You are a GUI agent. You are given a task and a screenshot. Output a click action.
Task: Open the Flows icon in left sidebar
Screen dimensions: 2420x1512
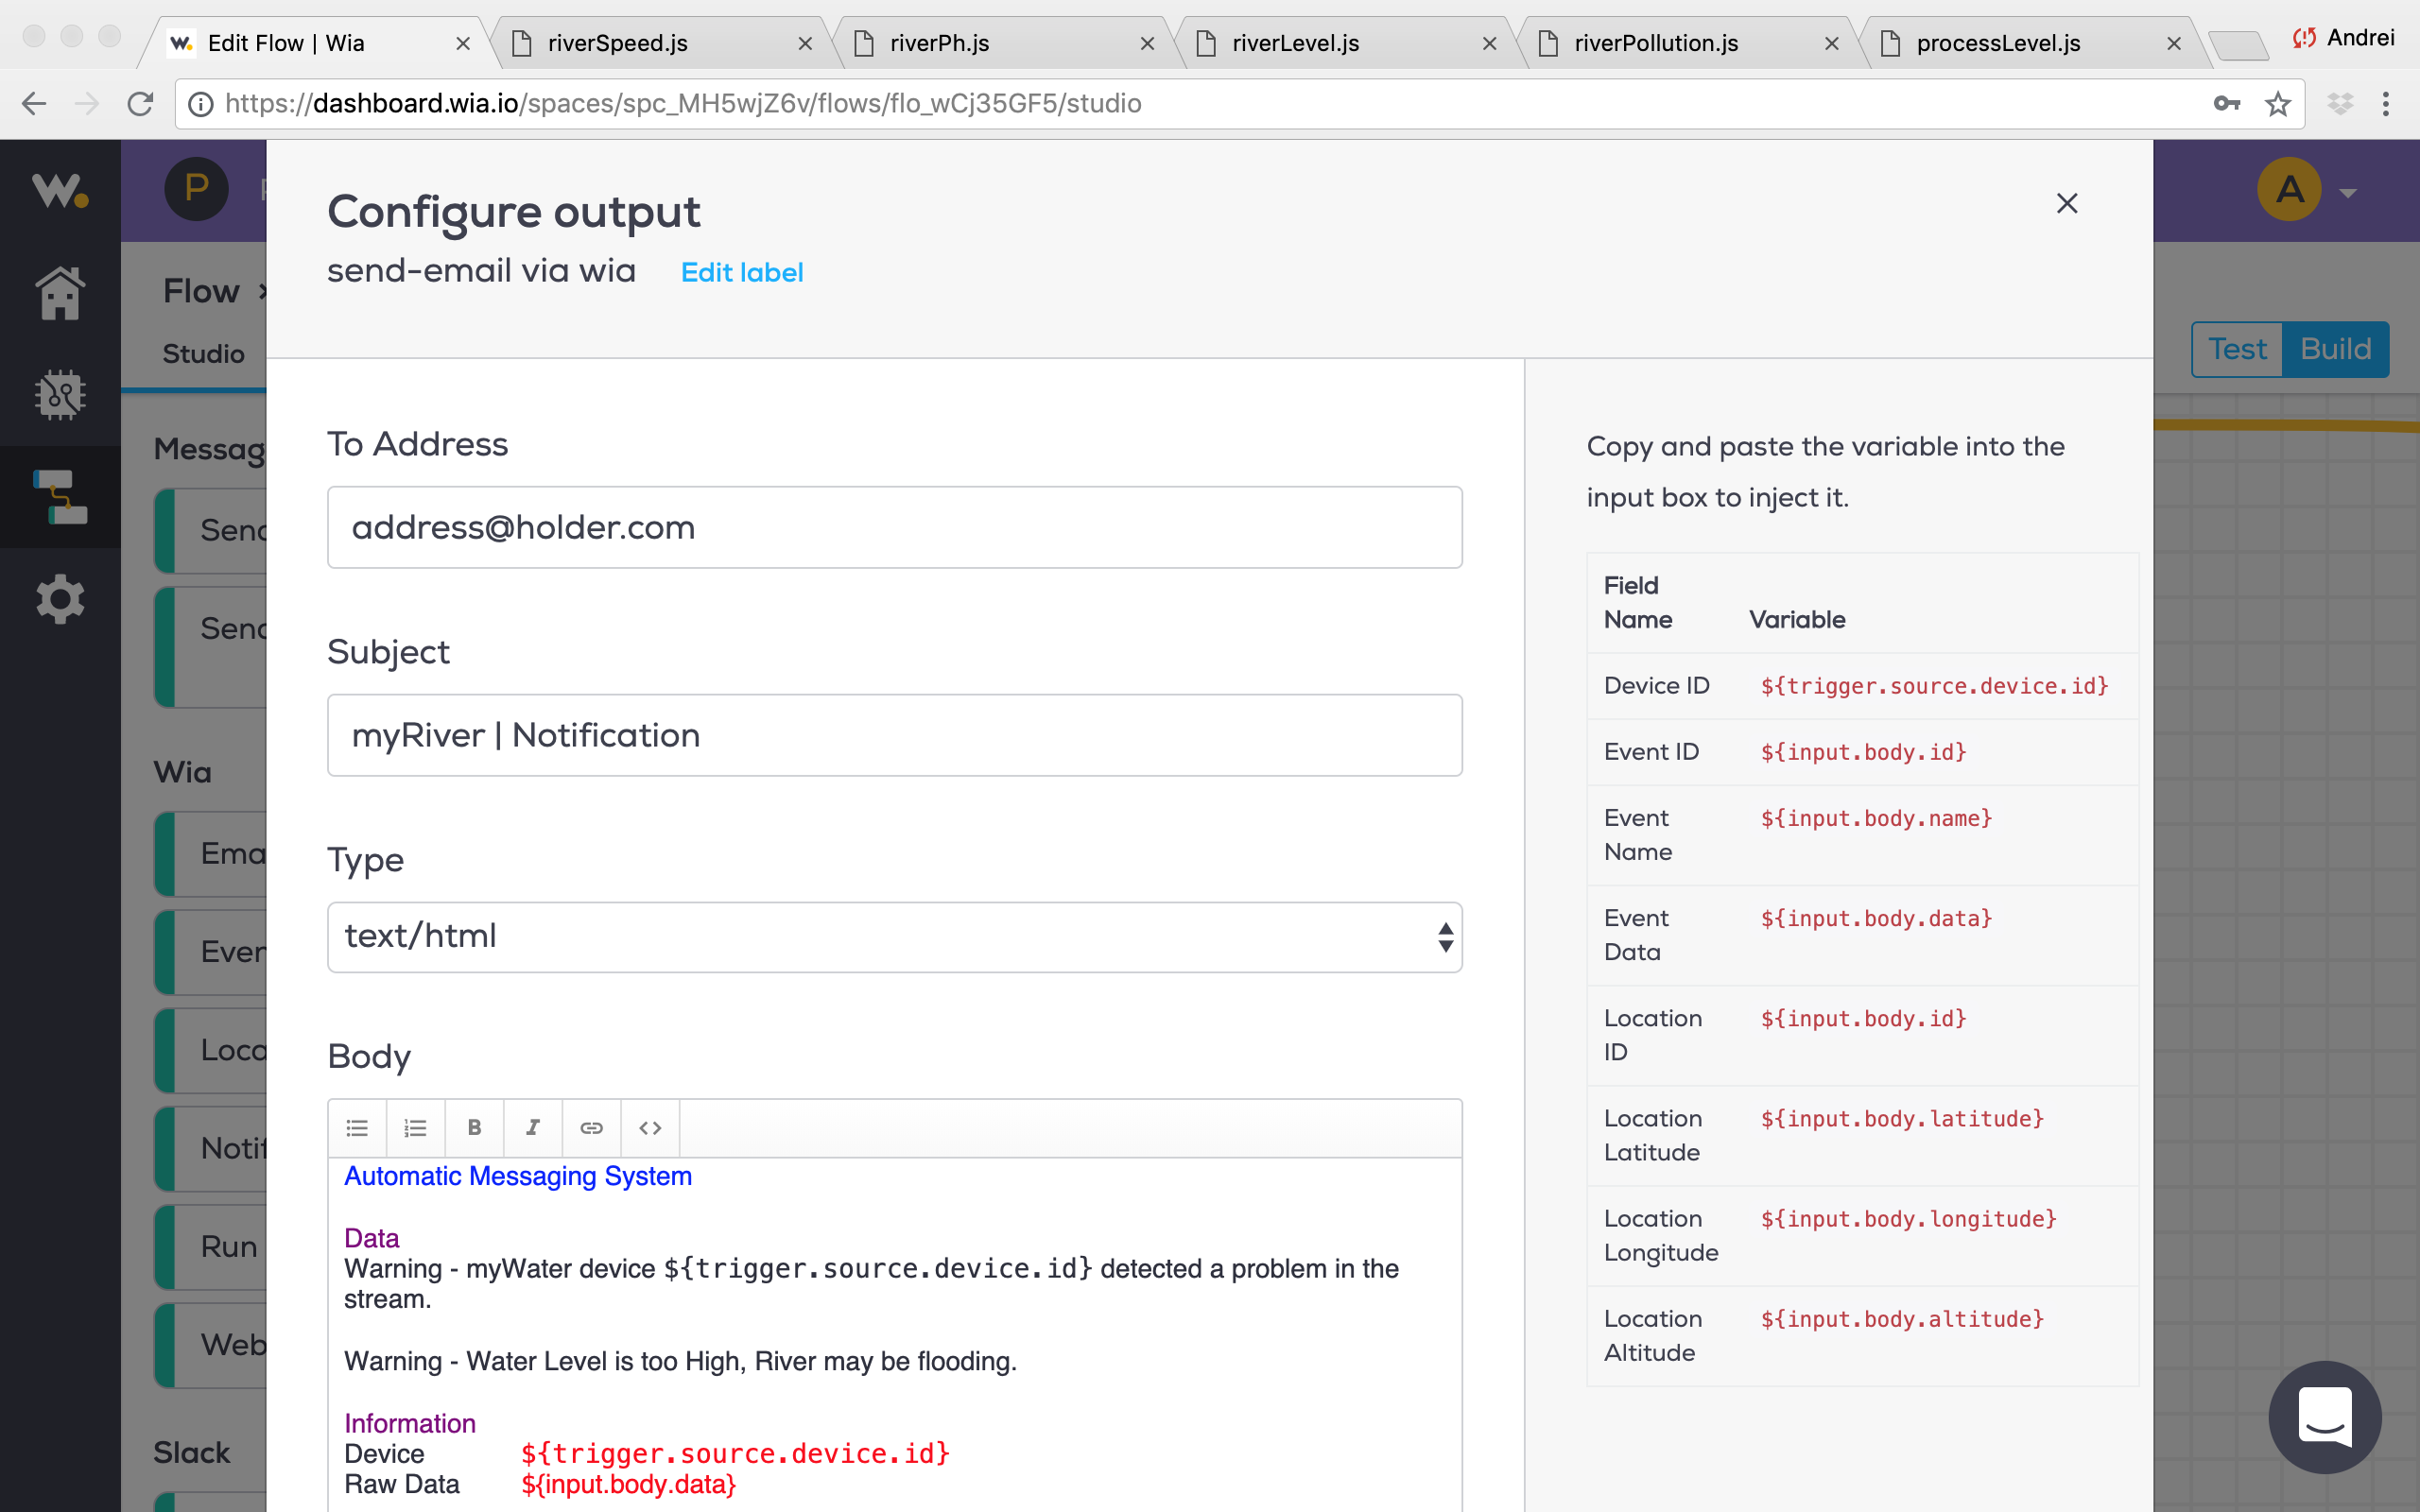60,496
